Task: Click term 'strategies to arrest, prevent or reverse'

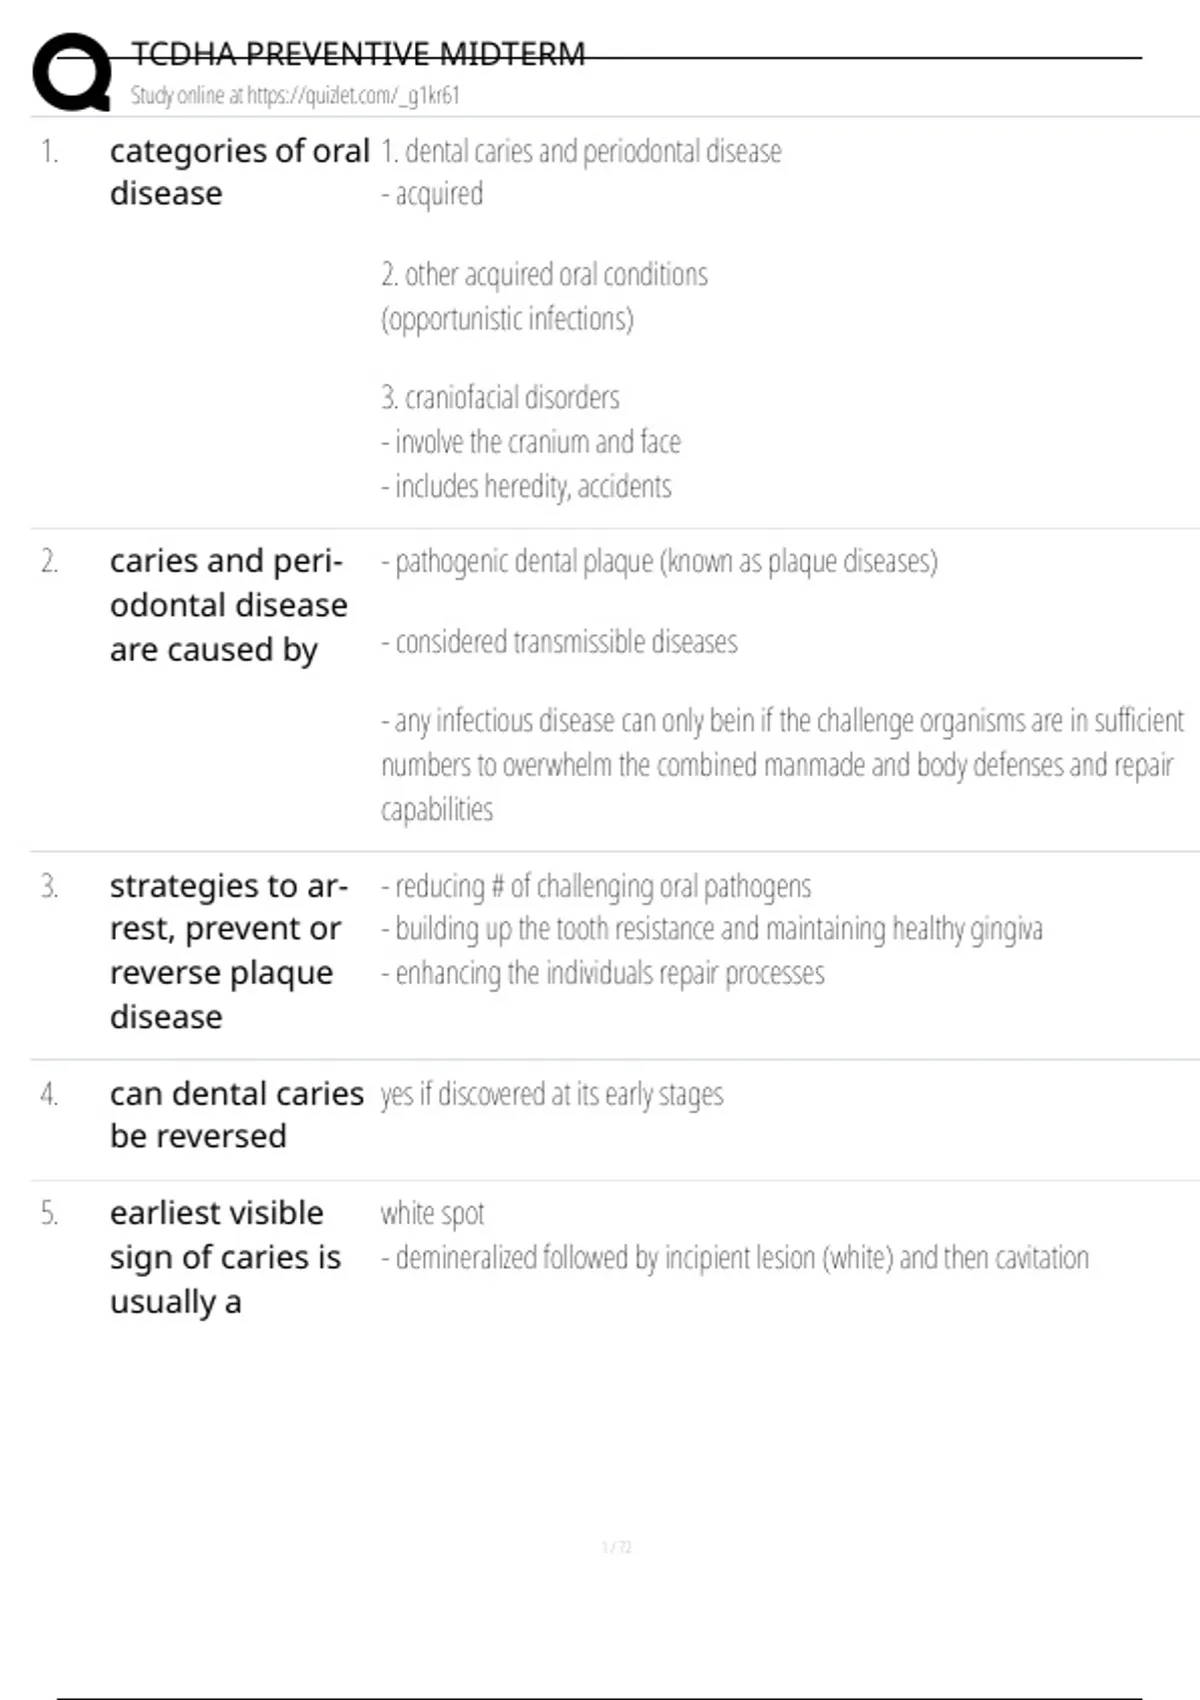Action: point(228,951)
